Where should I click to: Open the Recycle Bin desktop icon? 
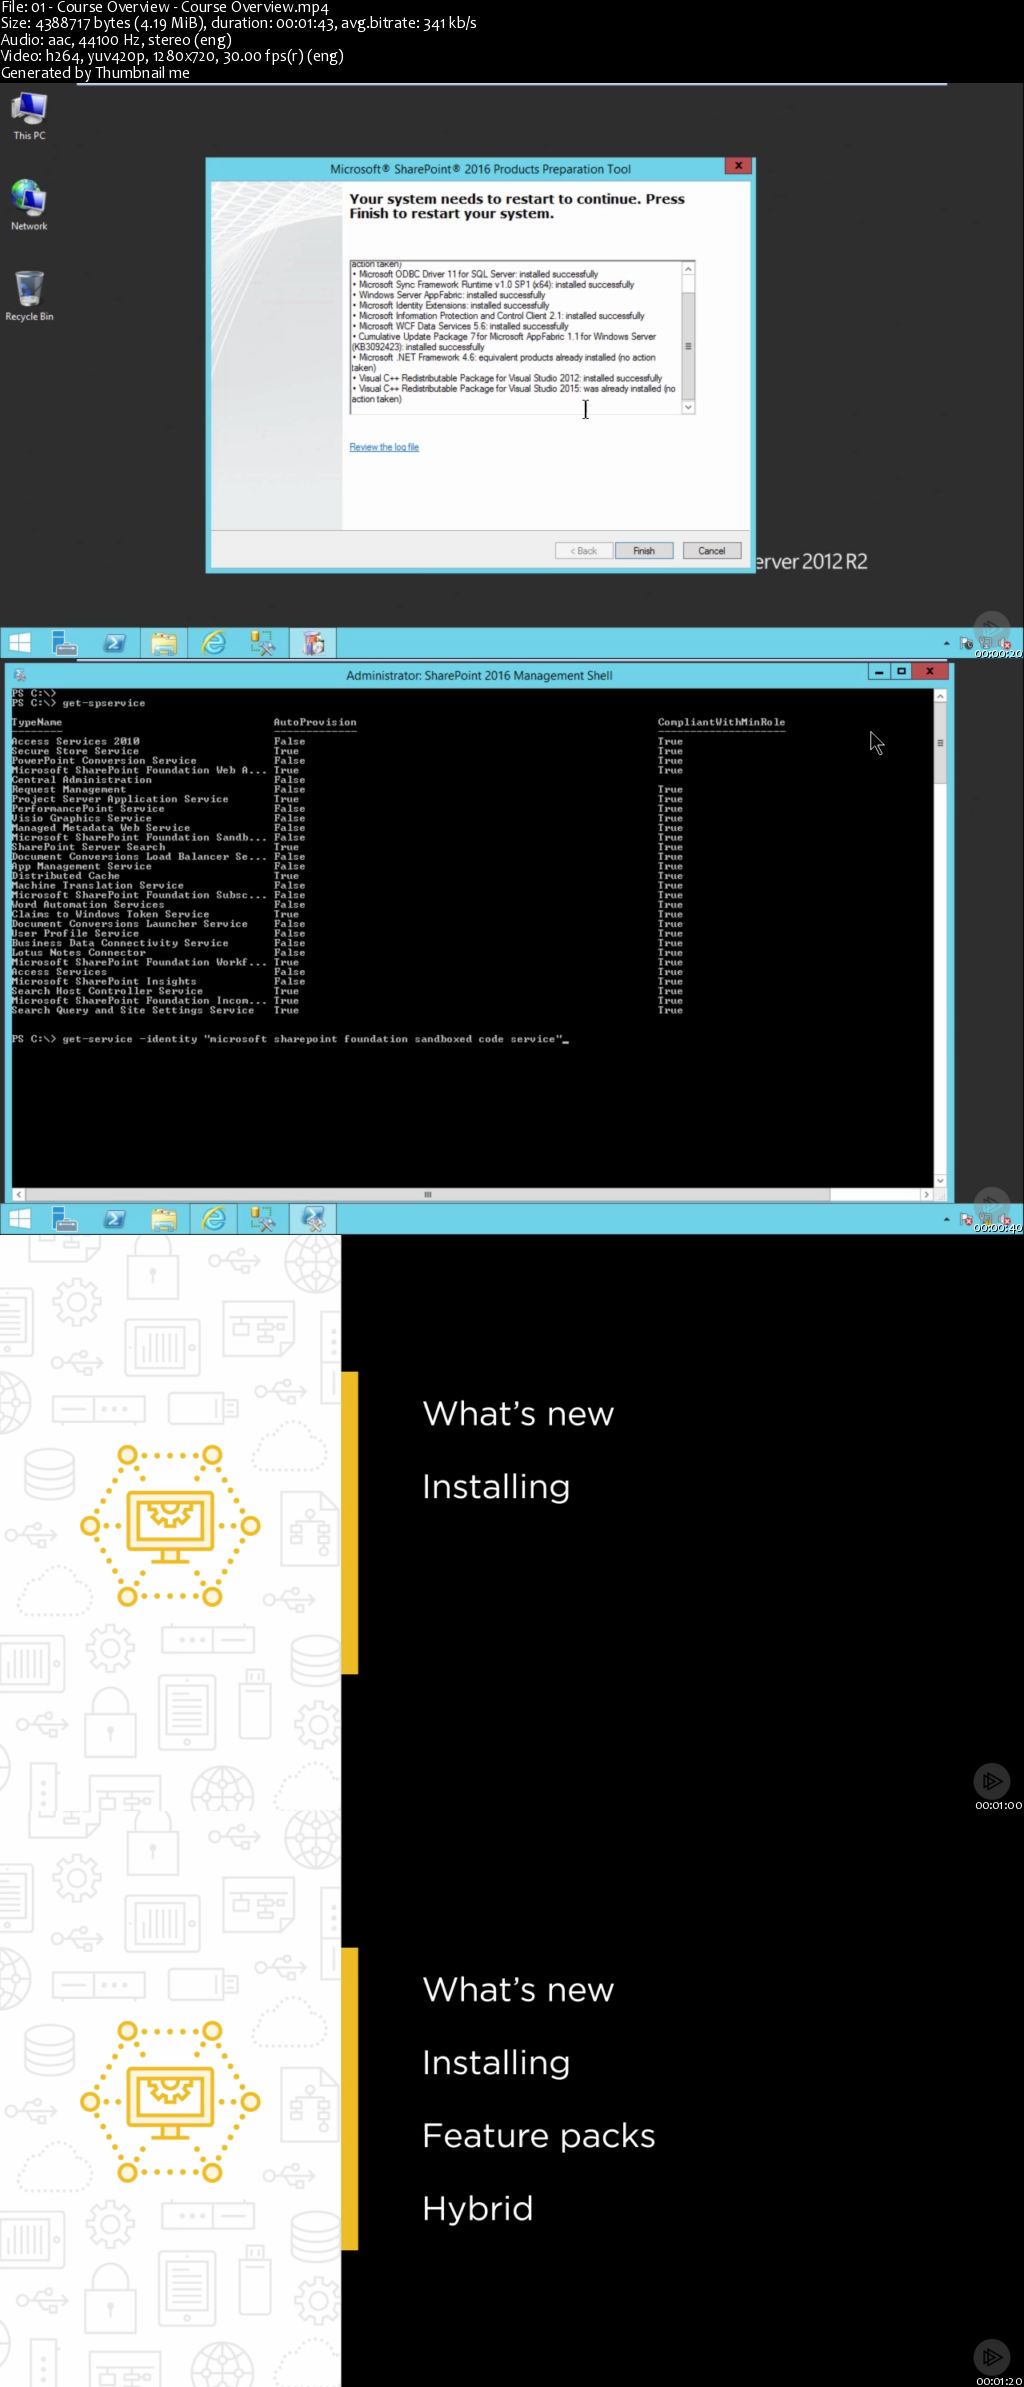click(29, 296)
